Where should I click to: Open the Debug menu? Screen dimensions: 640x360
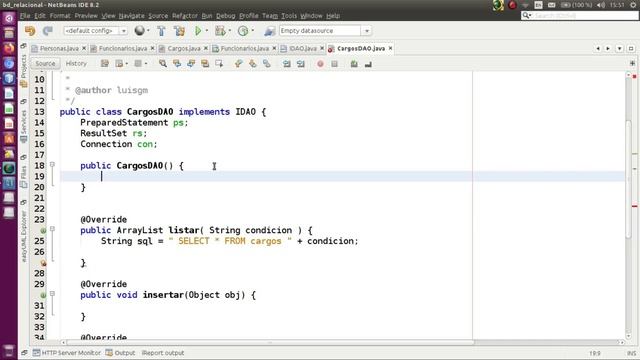point(225,16)
